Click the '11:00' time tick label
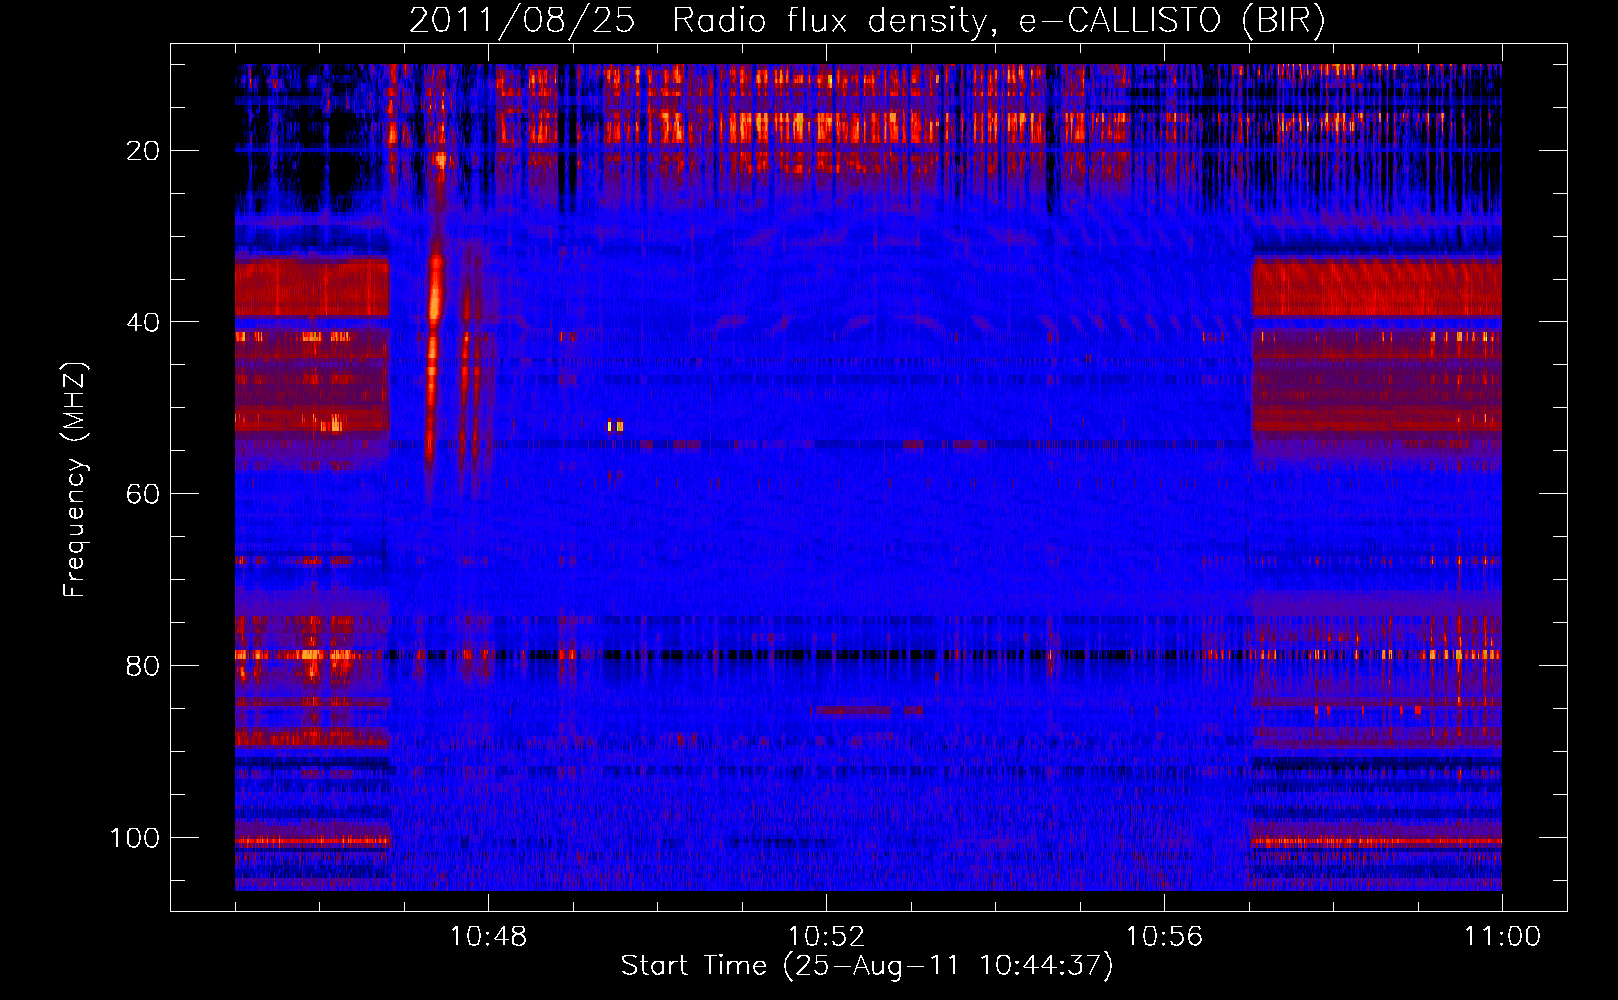 [1502, 937]
